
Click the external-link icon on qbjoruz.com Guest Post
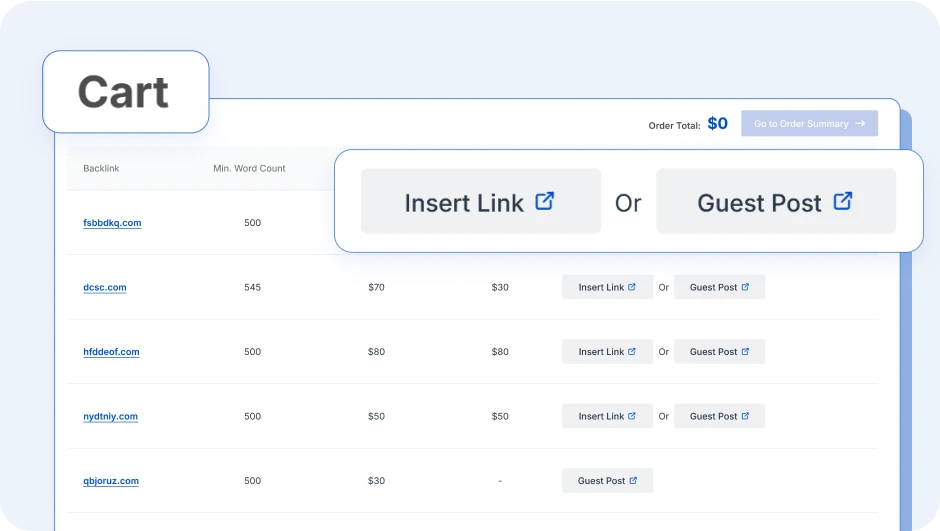633,481
